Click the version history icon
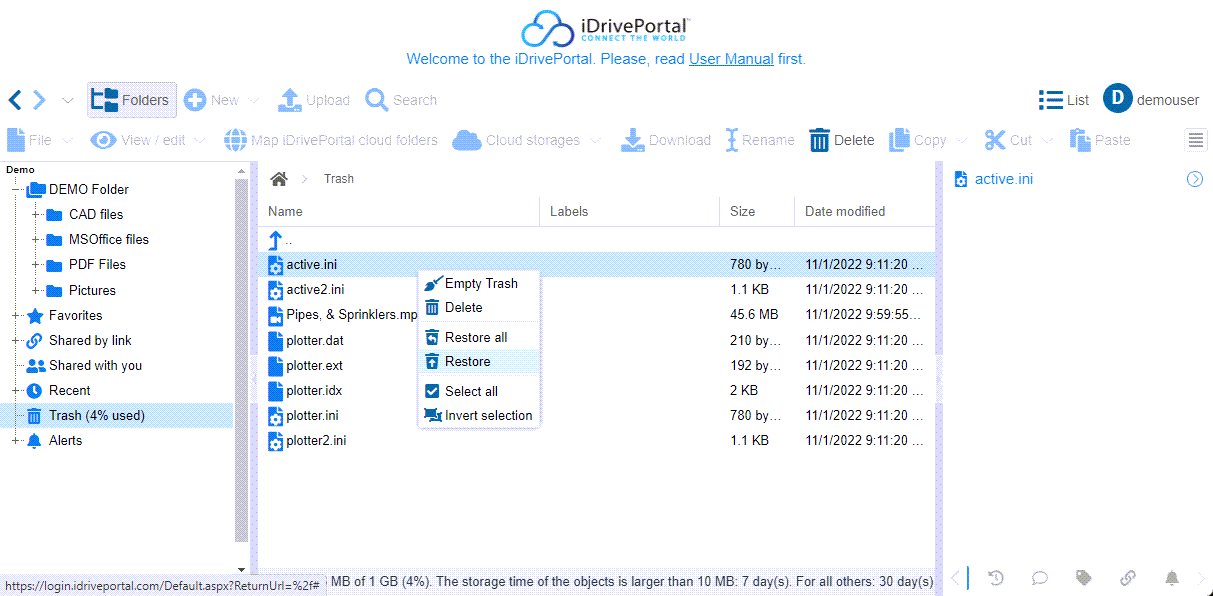1213x596 pixels. coord(996,578)
